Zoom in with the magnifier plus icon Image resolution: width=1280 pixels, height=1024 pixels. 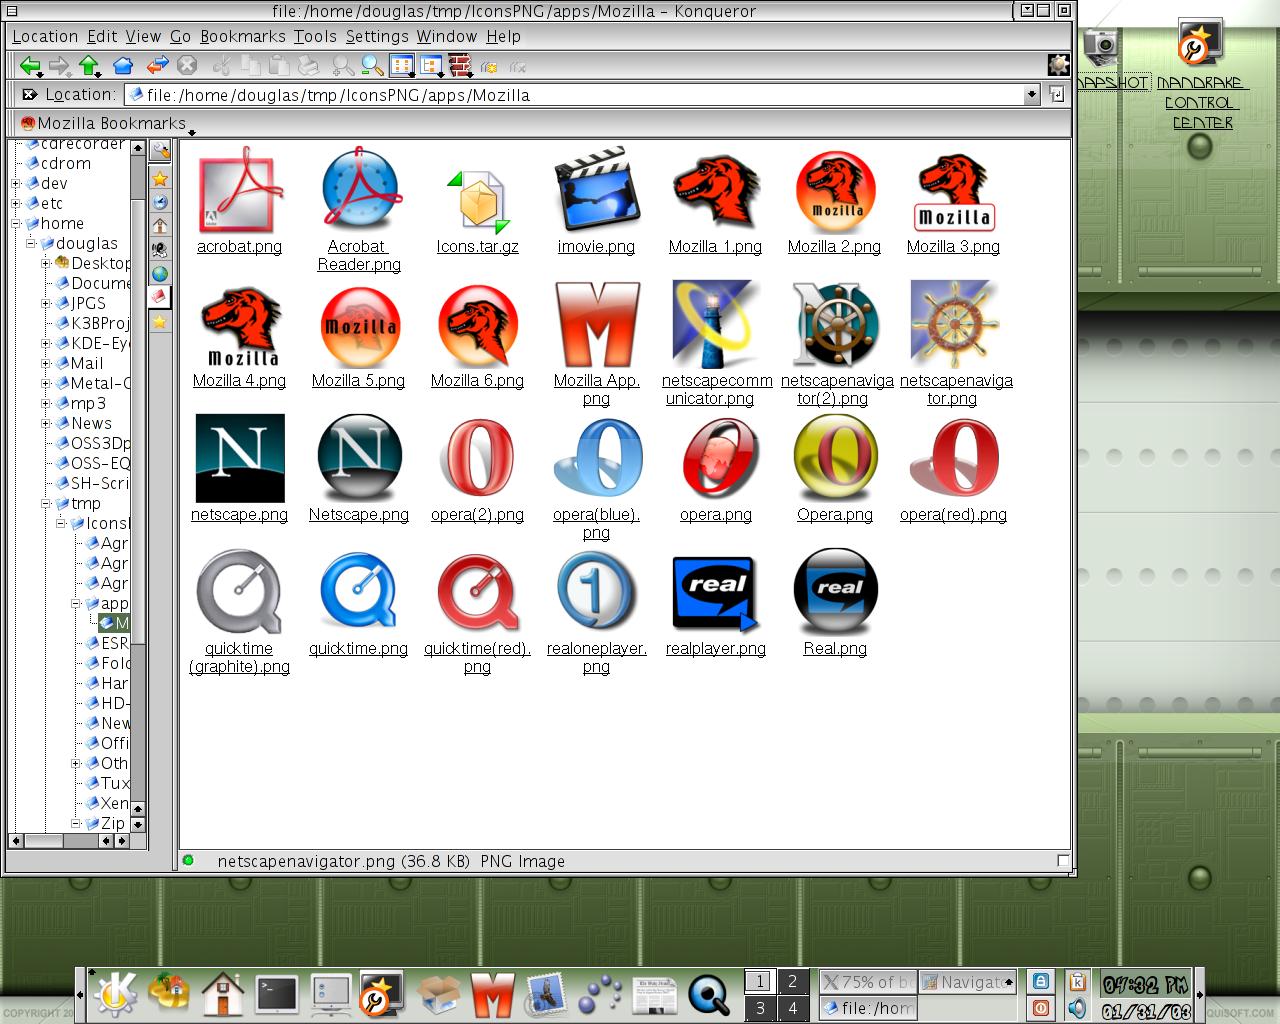[343, 66]
